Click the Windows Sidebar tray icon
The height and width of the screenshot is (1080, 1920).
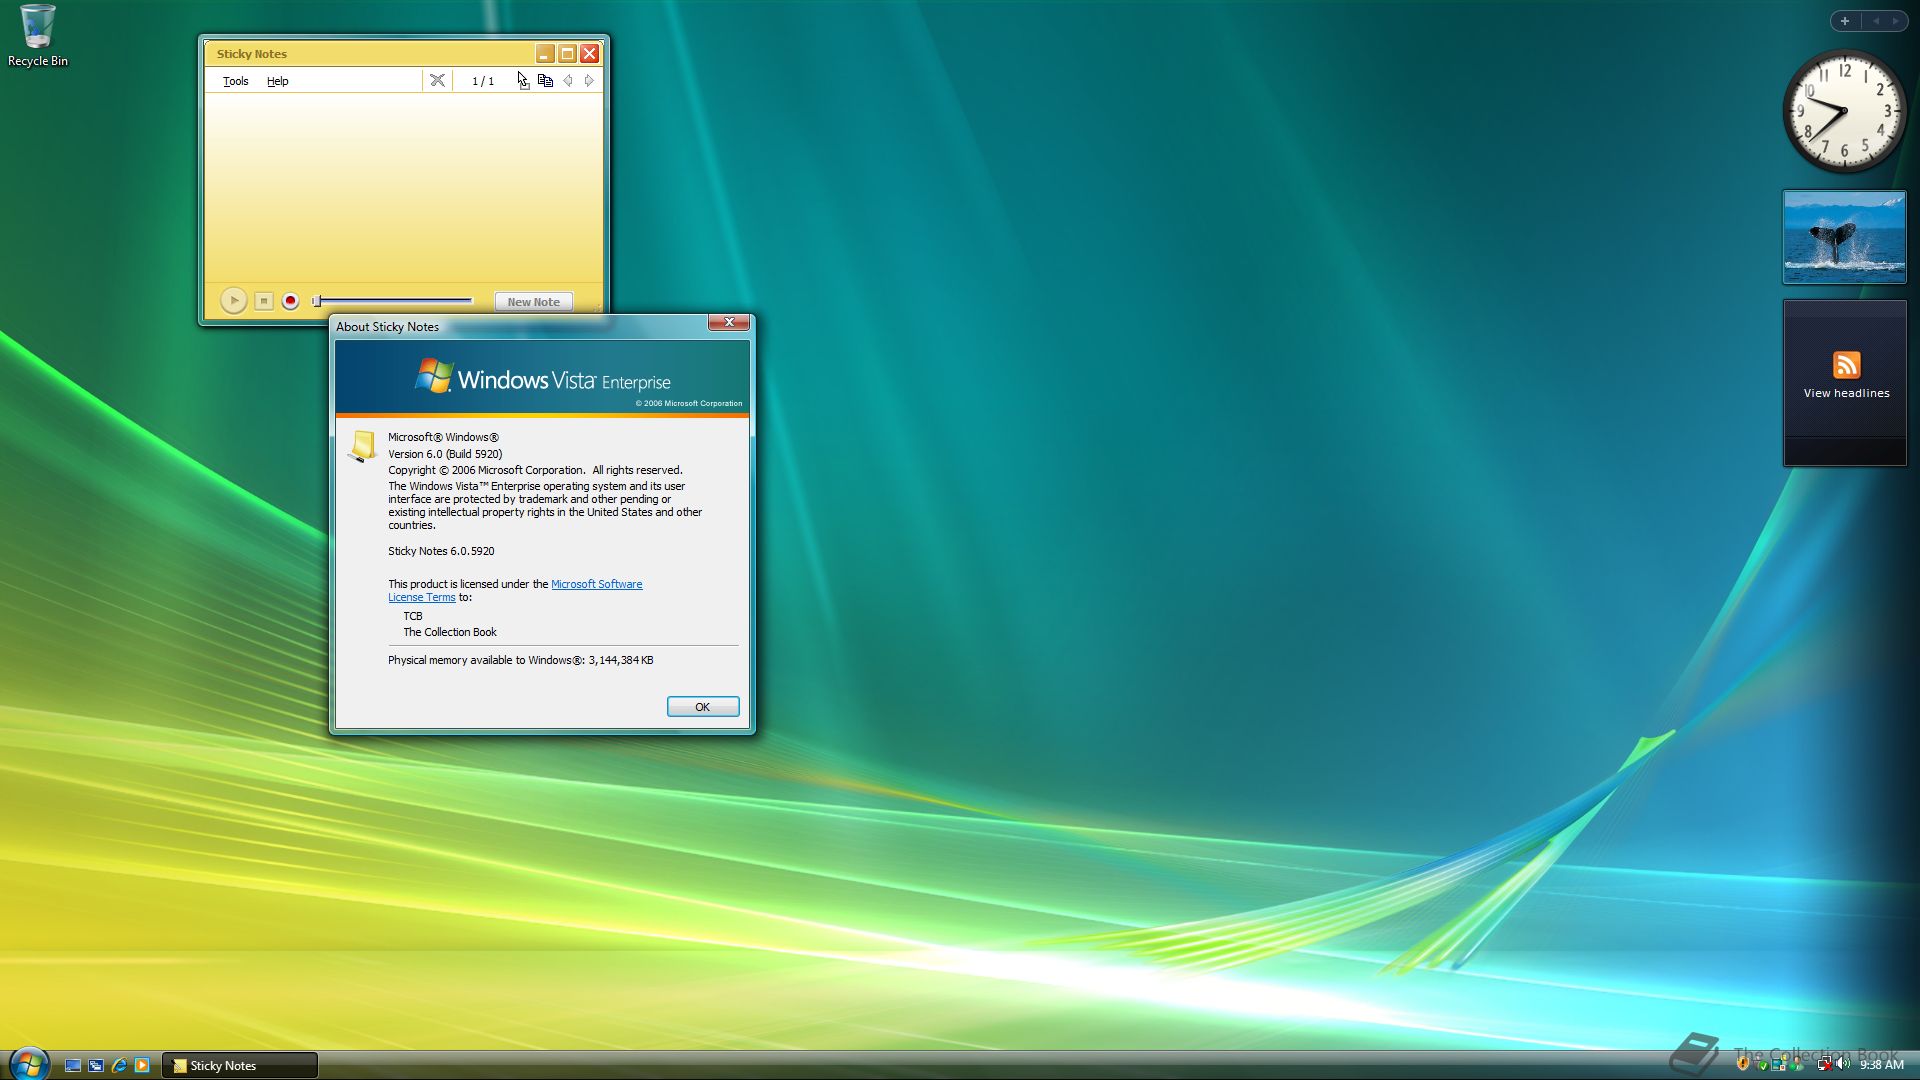1778,1064
